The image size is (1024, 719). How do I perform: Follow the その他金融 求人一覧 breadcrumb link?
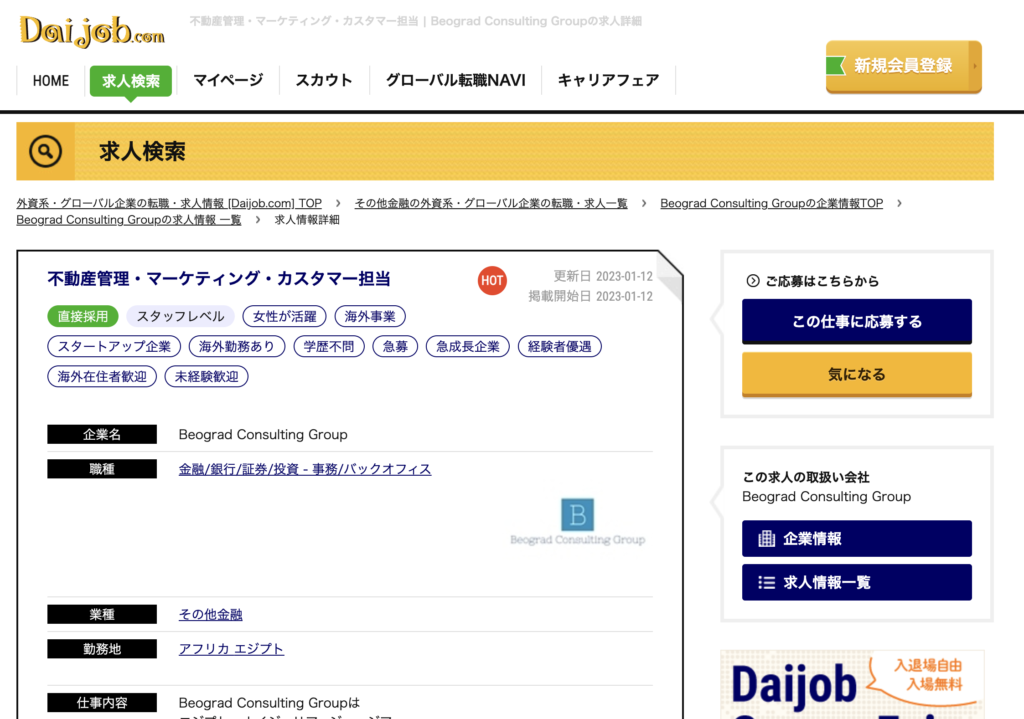(491, 203)
